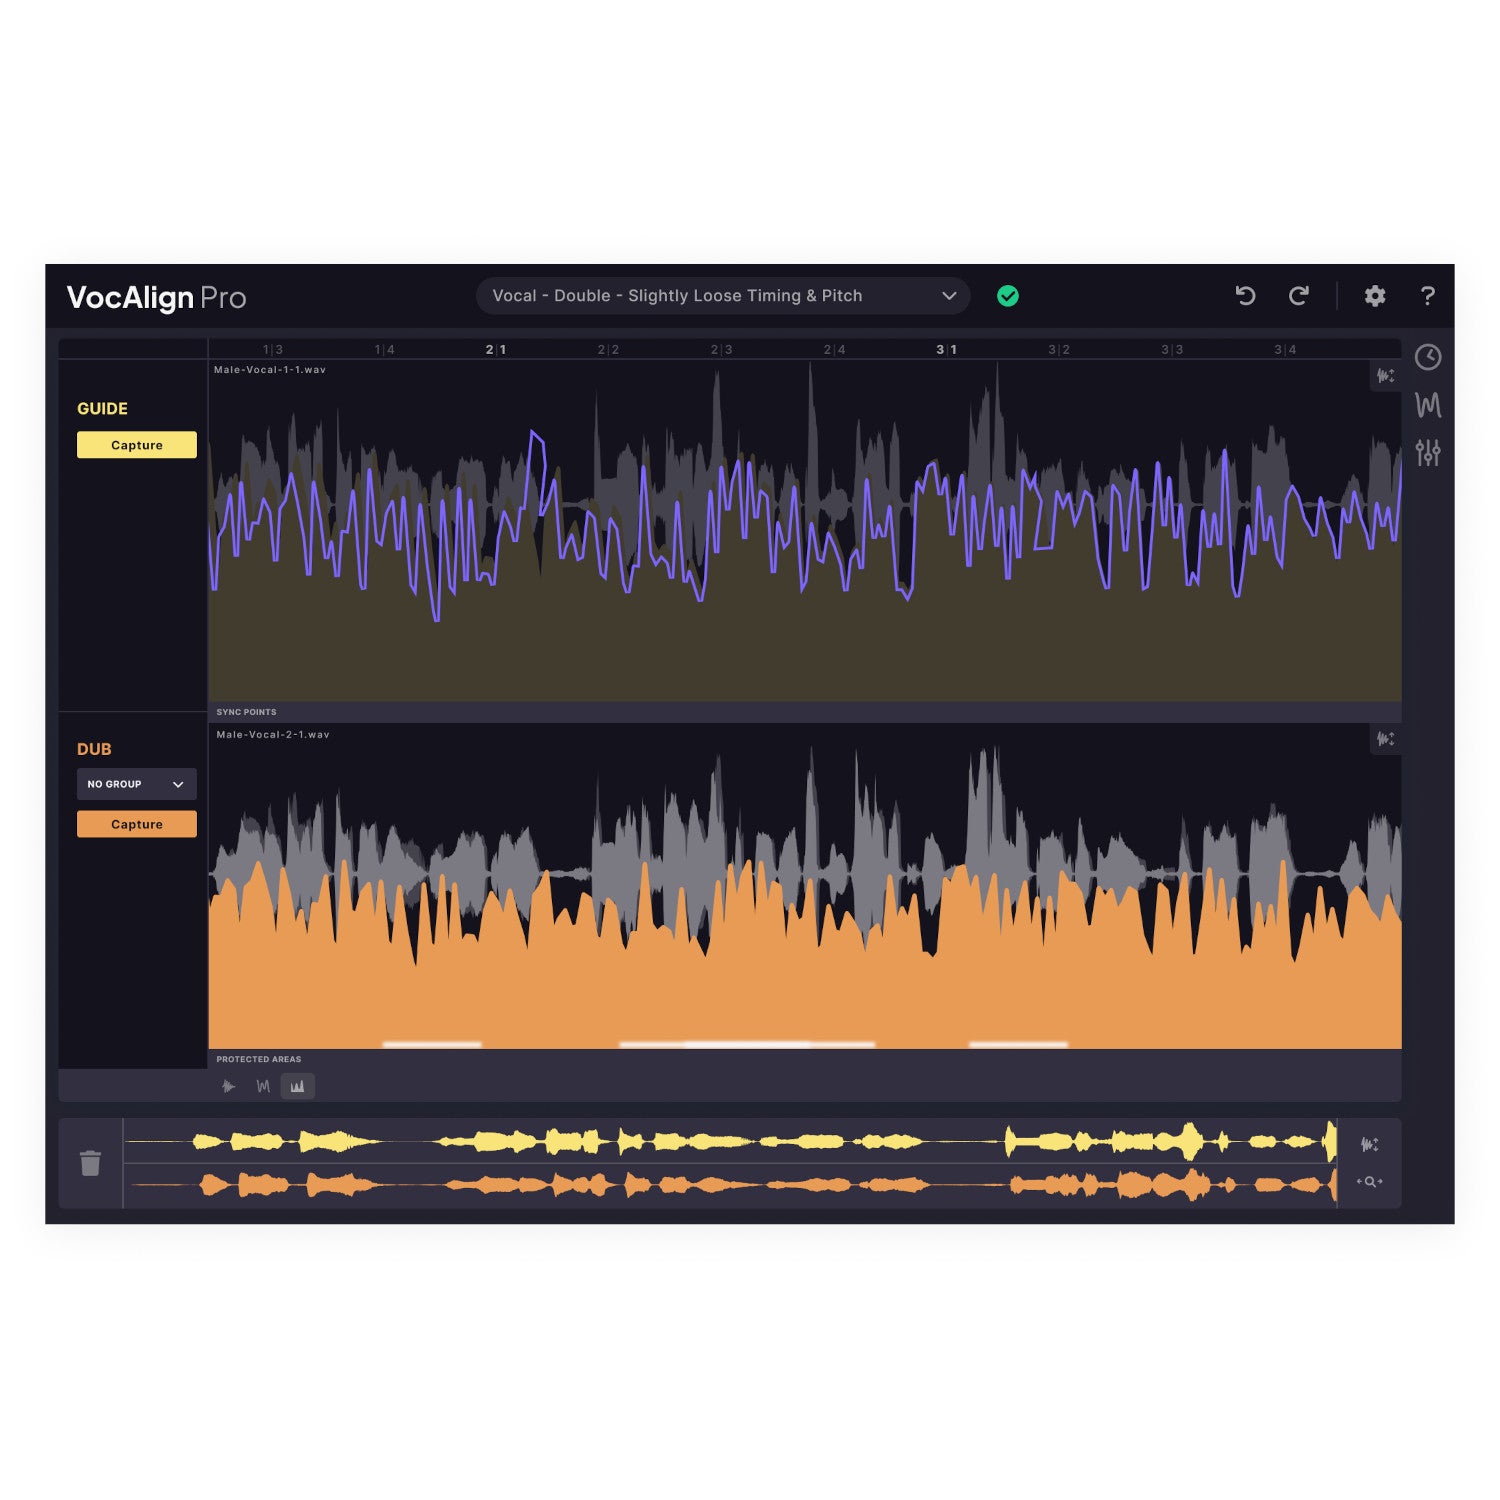Open help with the question mark

[1428, 296]
